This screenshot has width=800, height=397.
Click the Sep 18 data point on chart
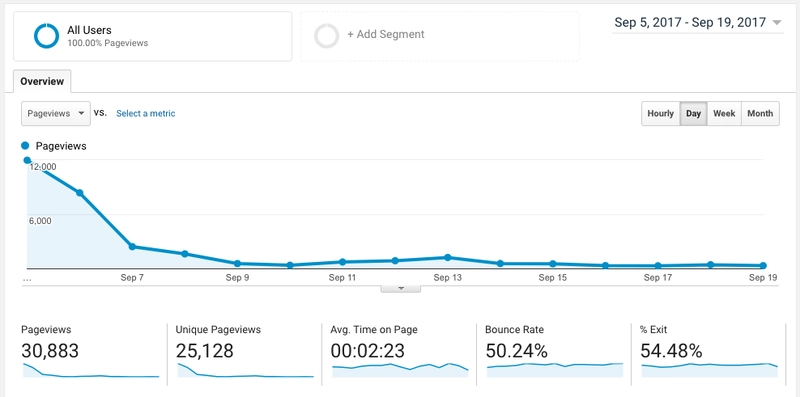(711, 265)
